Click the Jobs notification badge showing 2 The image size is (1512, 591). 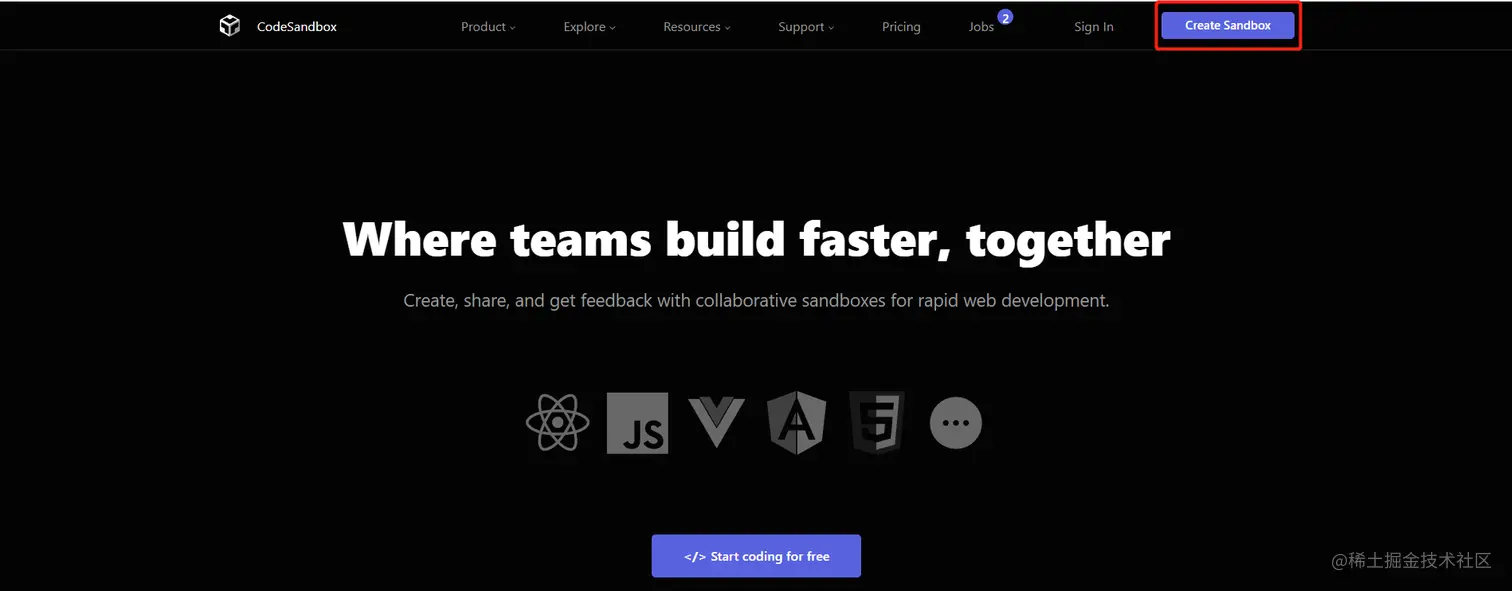pos(1005,17)
